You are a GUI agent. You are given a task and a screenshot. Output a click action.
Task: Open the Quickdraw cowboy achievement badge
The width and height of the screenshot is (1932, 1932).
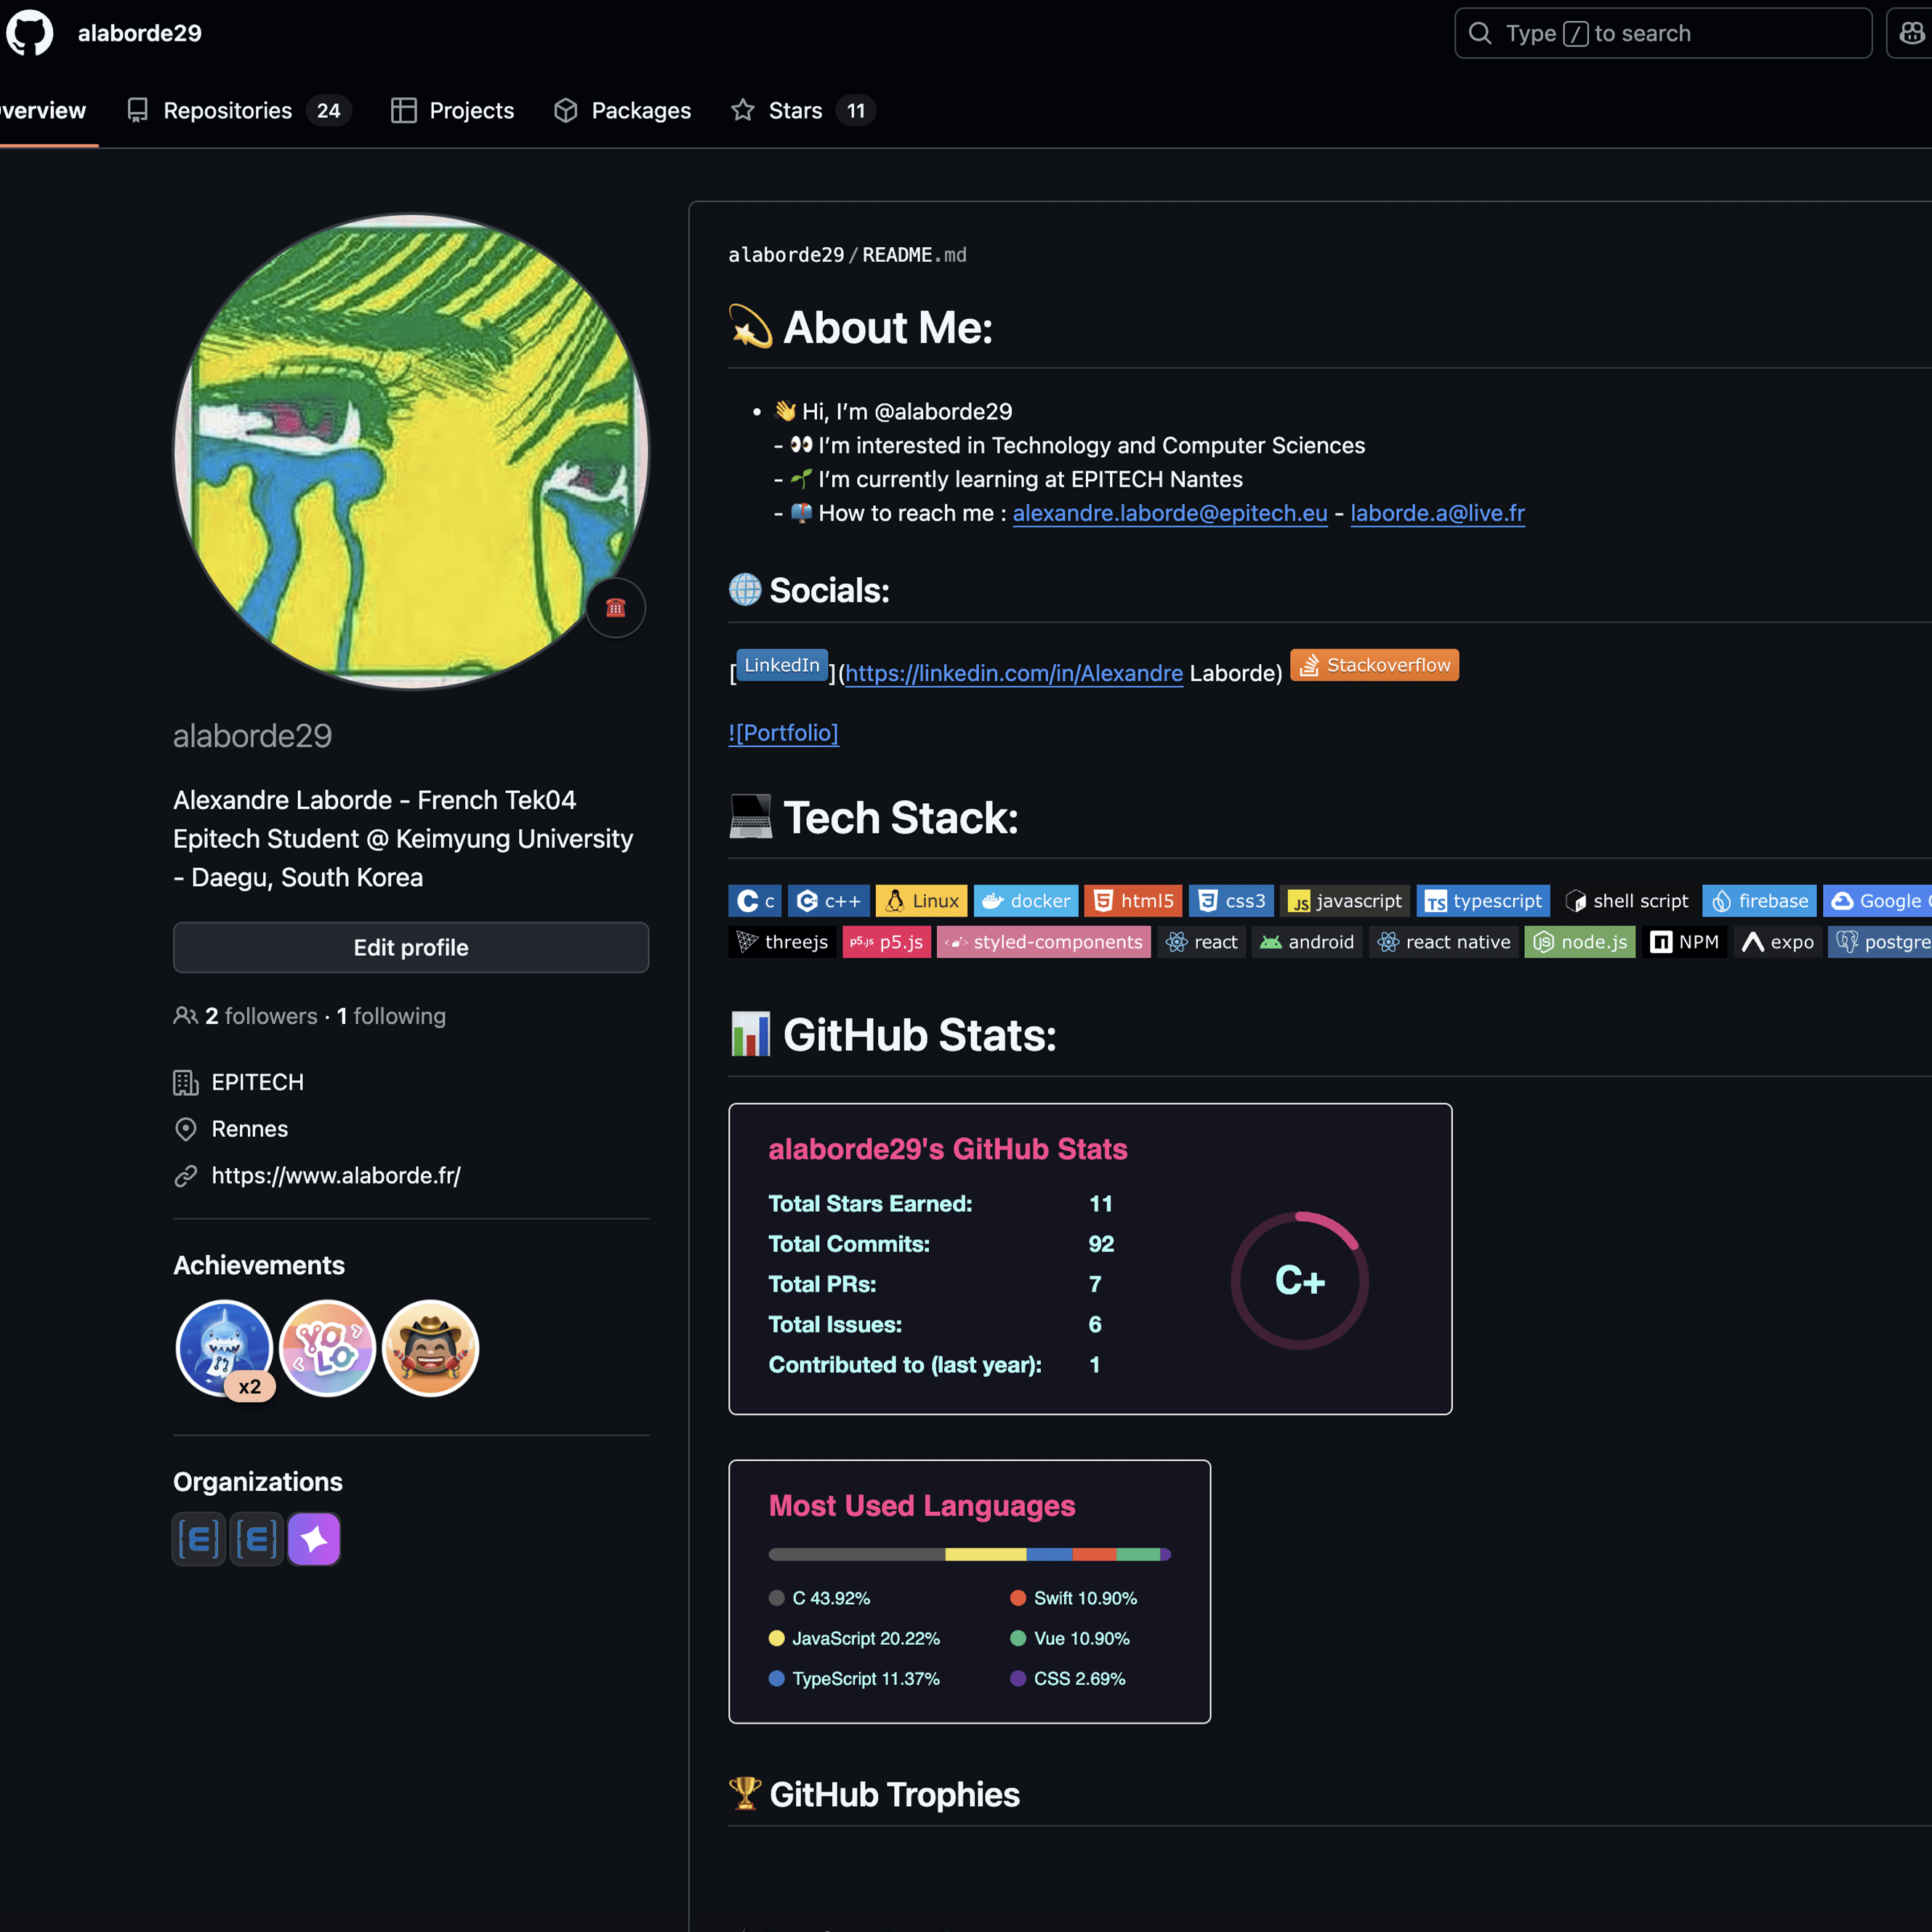[431, 1347]
